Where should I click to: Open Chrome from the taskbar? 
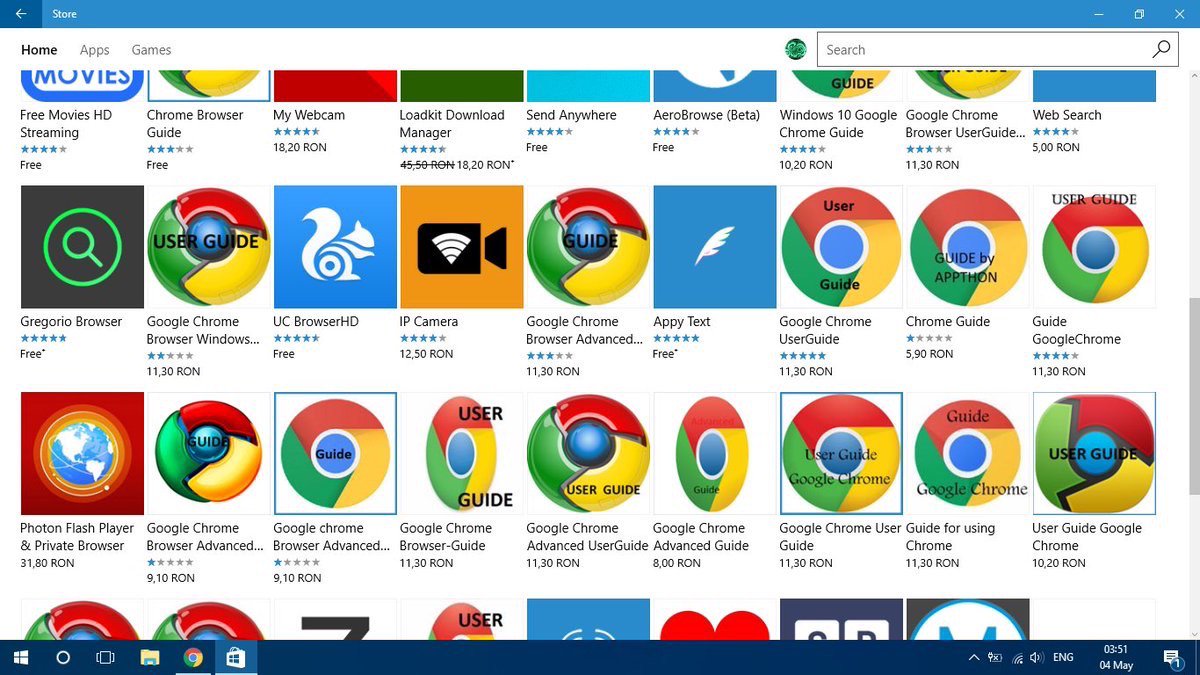point(194,657)
